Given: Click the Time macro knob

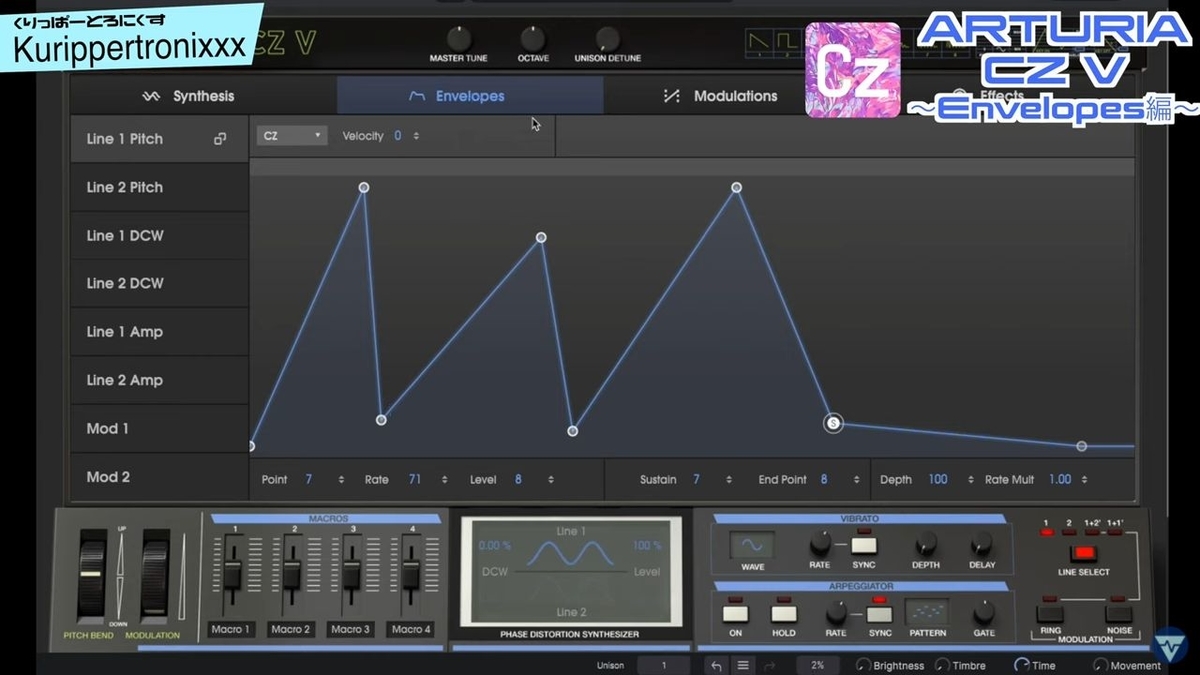Looking at the screenshot, I should (x=1021, y=665).
